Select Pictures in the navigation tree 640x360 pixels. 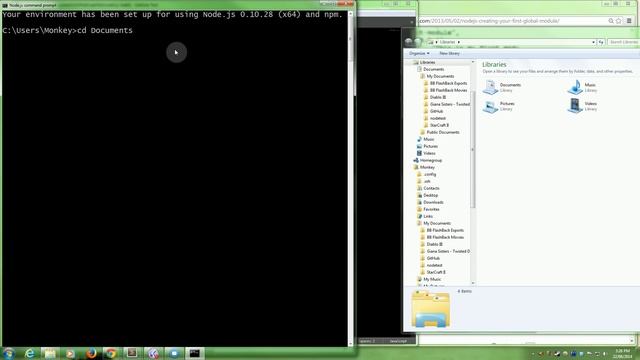[x=430, y=147]
